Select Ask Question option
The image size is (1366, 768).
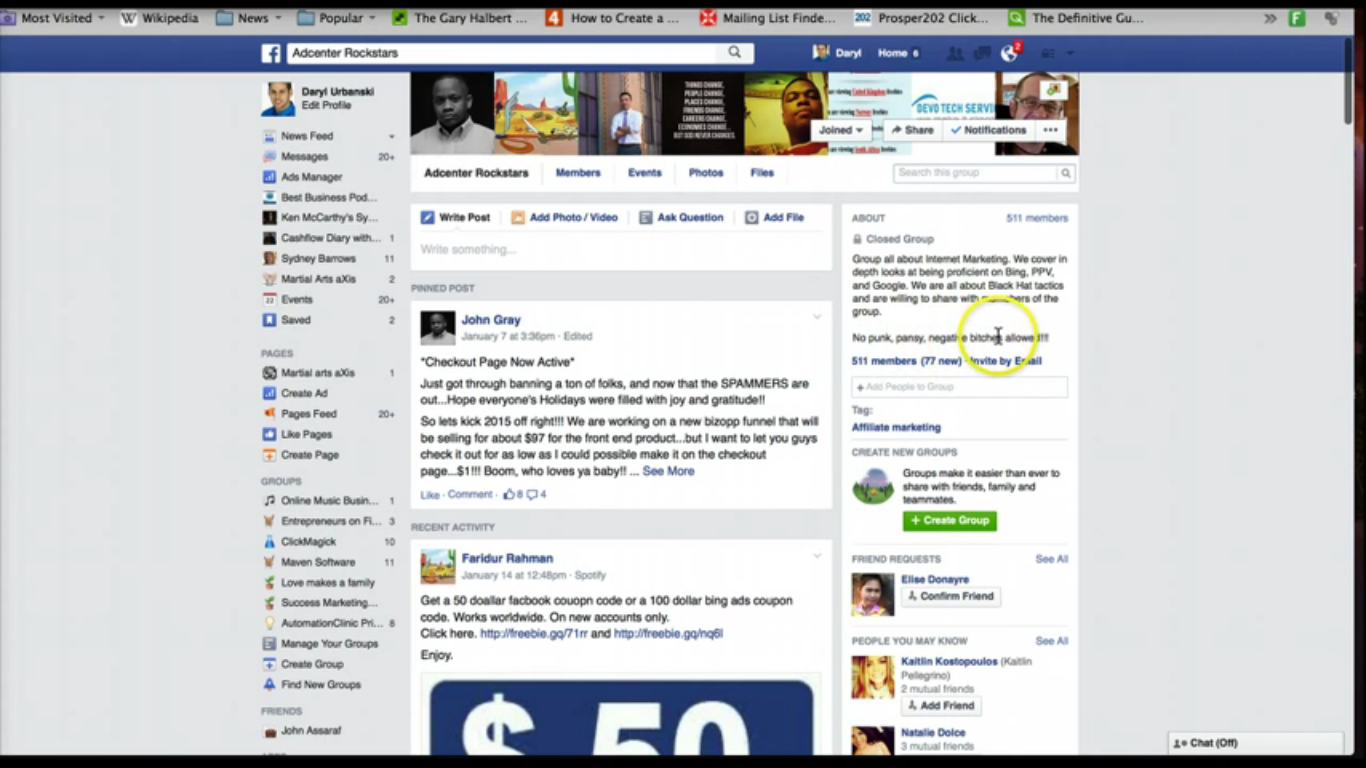click(681, 217)
